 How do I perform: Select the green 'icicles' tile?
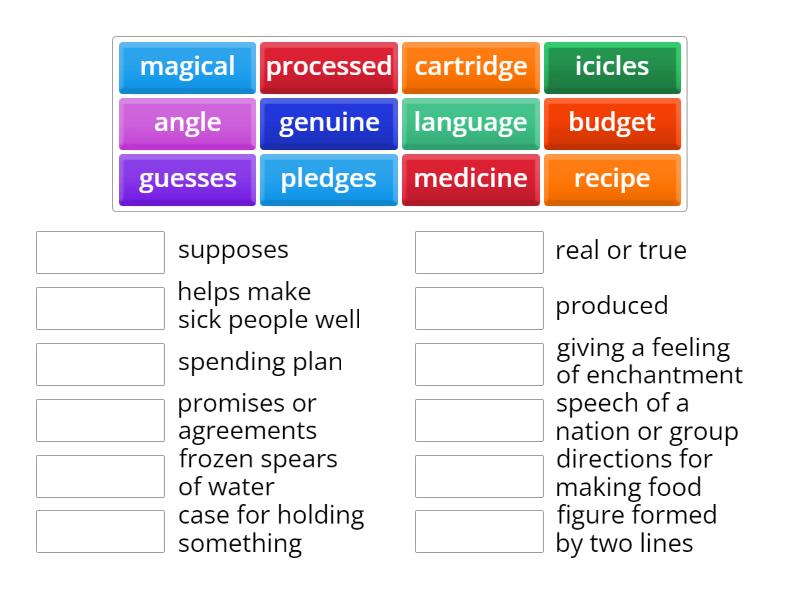coord(612,67)
